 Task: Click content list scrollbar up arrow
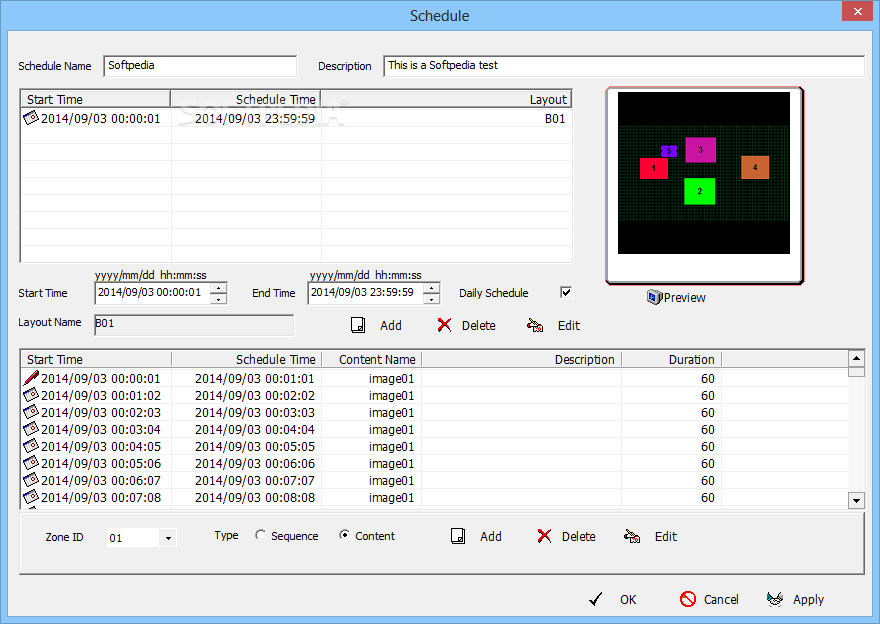tap(856, 358)
